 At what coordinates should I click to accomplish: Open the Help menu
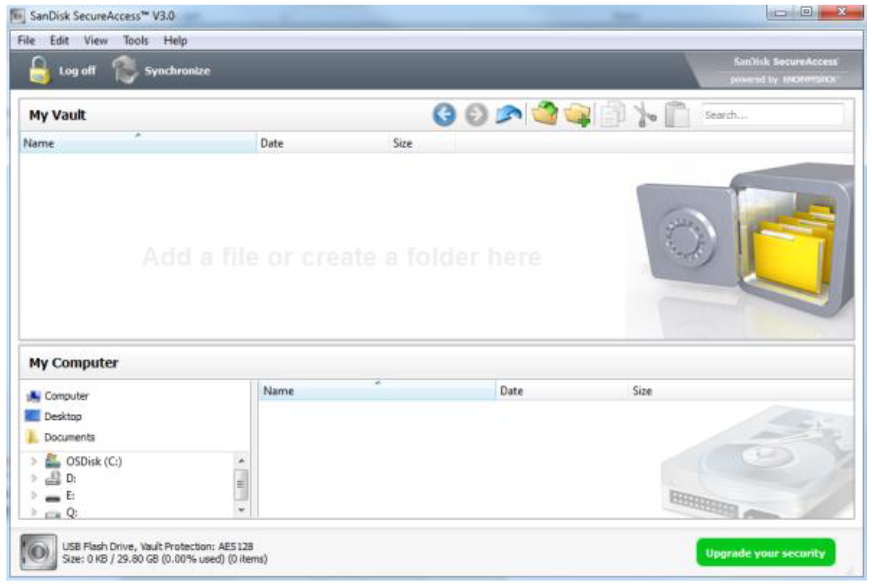point(175,41)
